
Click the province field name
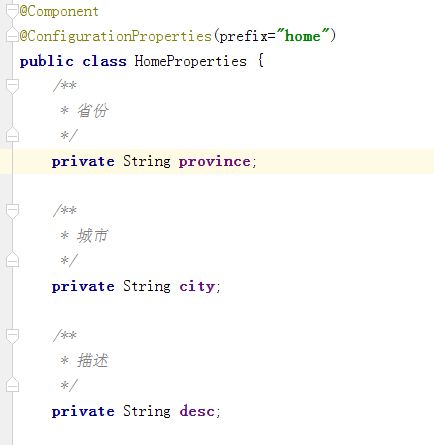pyautogui.click(x=215, y=162)
